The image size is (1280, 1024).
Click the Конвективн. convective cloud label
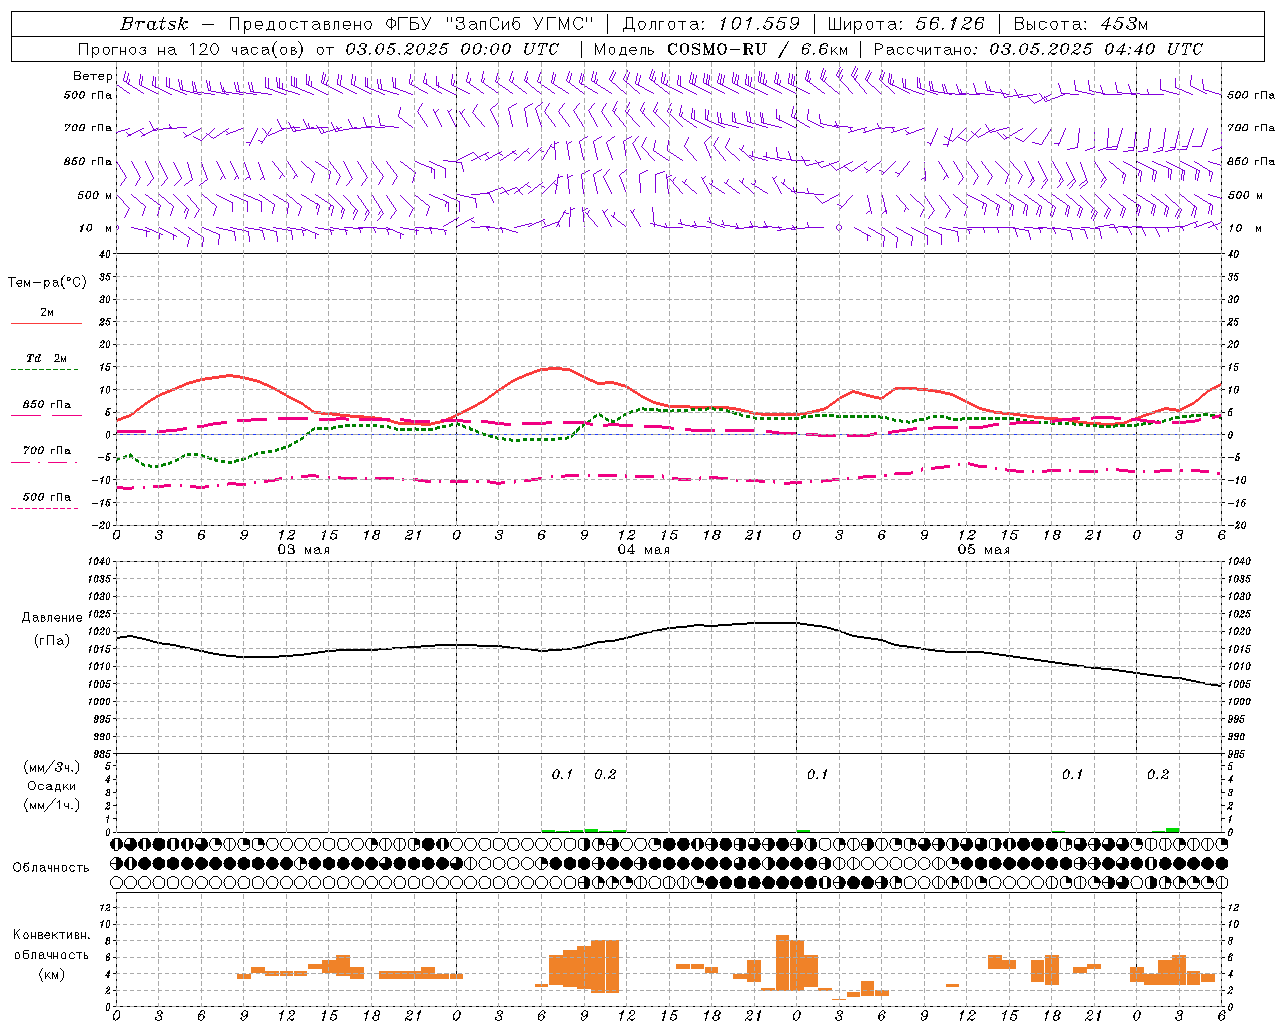[52, 935]
